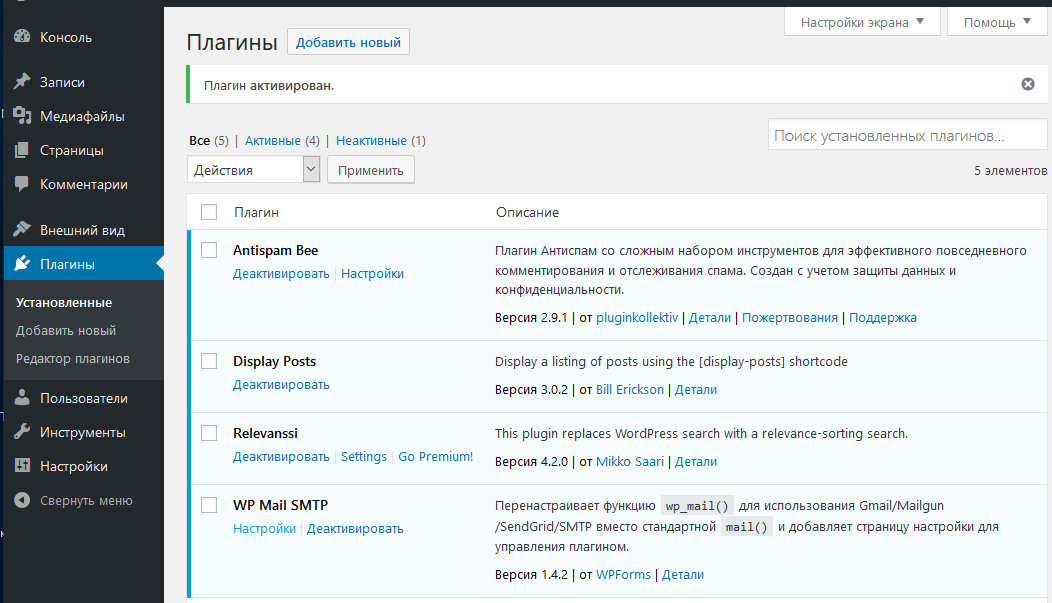Check the Antispam Bee plugin checkbox

(x=209, y=250)
